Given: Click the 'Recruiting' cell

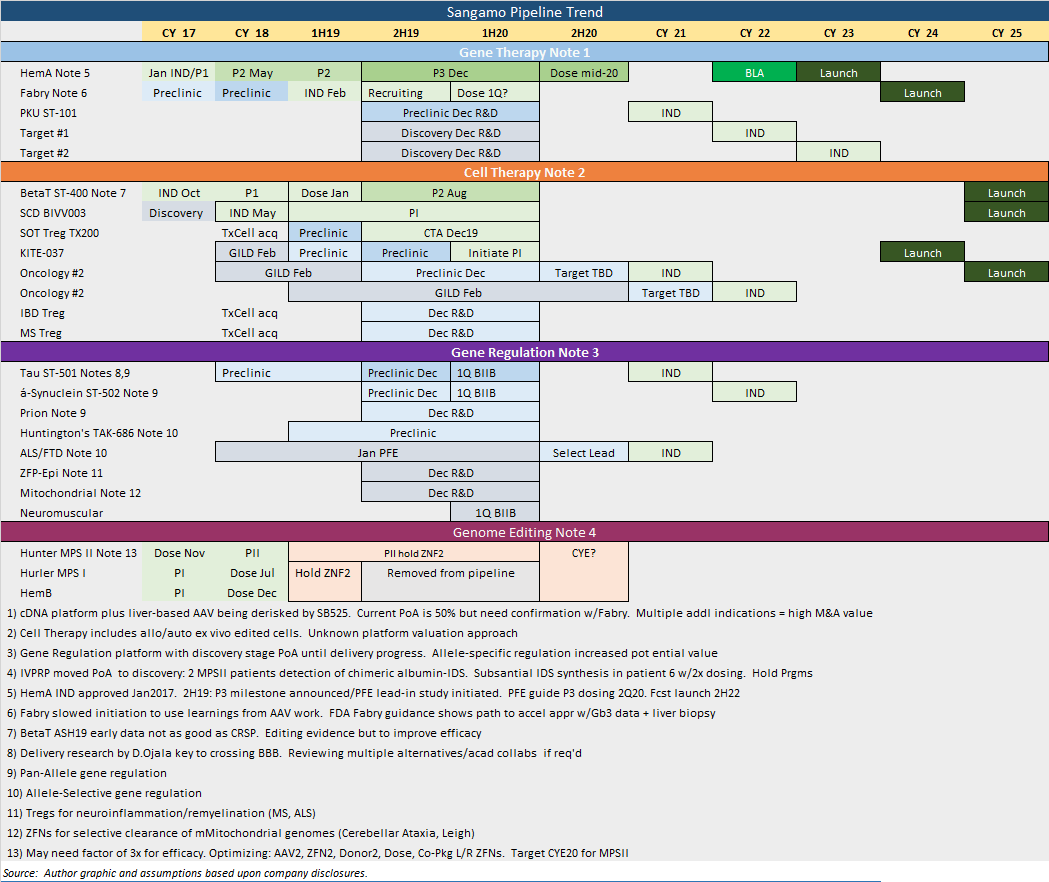Looking at the screenshot, I should tap(406, 93).
